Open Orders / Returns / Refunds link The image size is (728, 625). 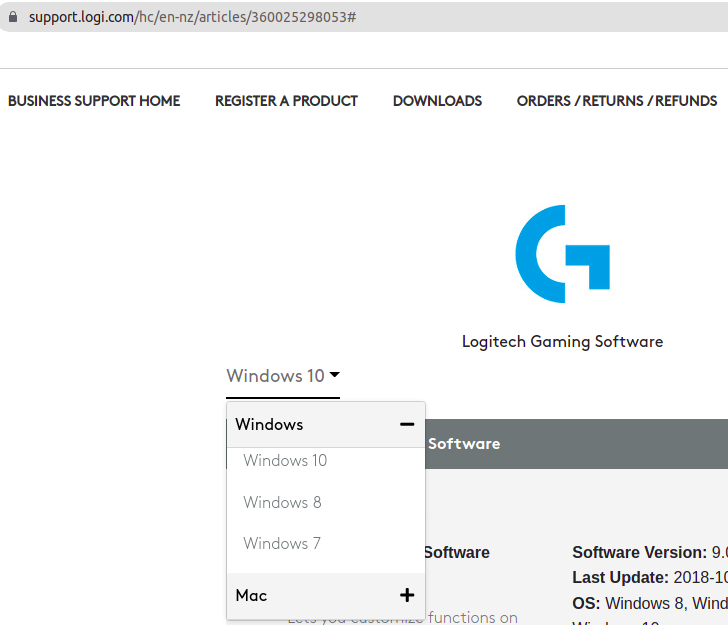[x=617, y=101]
